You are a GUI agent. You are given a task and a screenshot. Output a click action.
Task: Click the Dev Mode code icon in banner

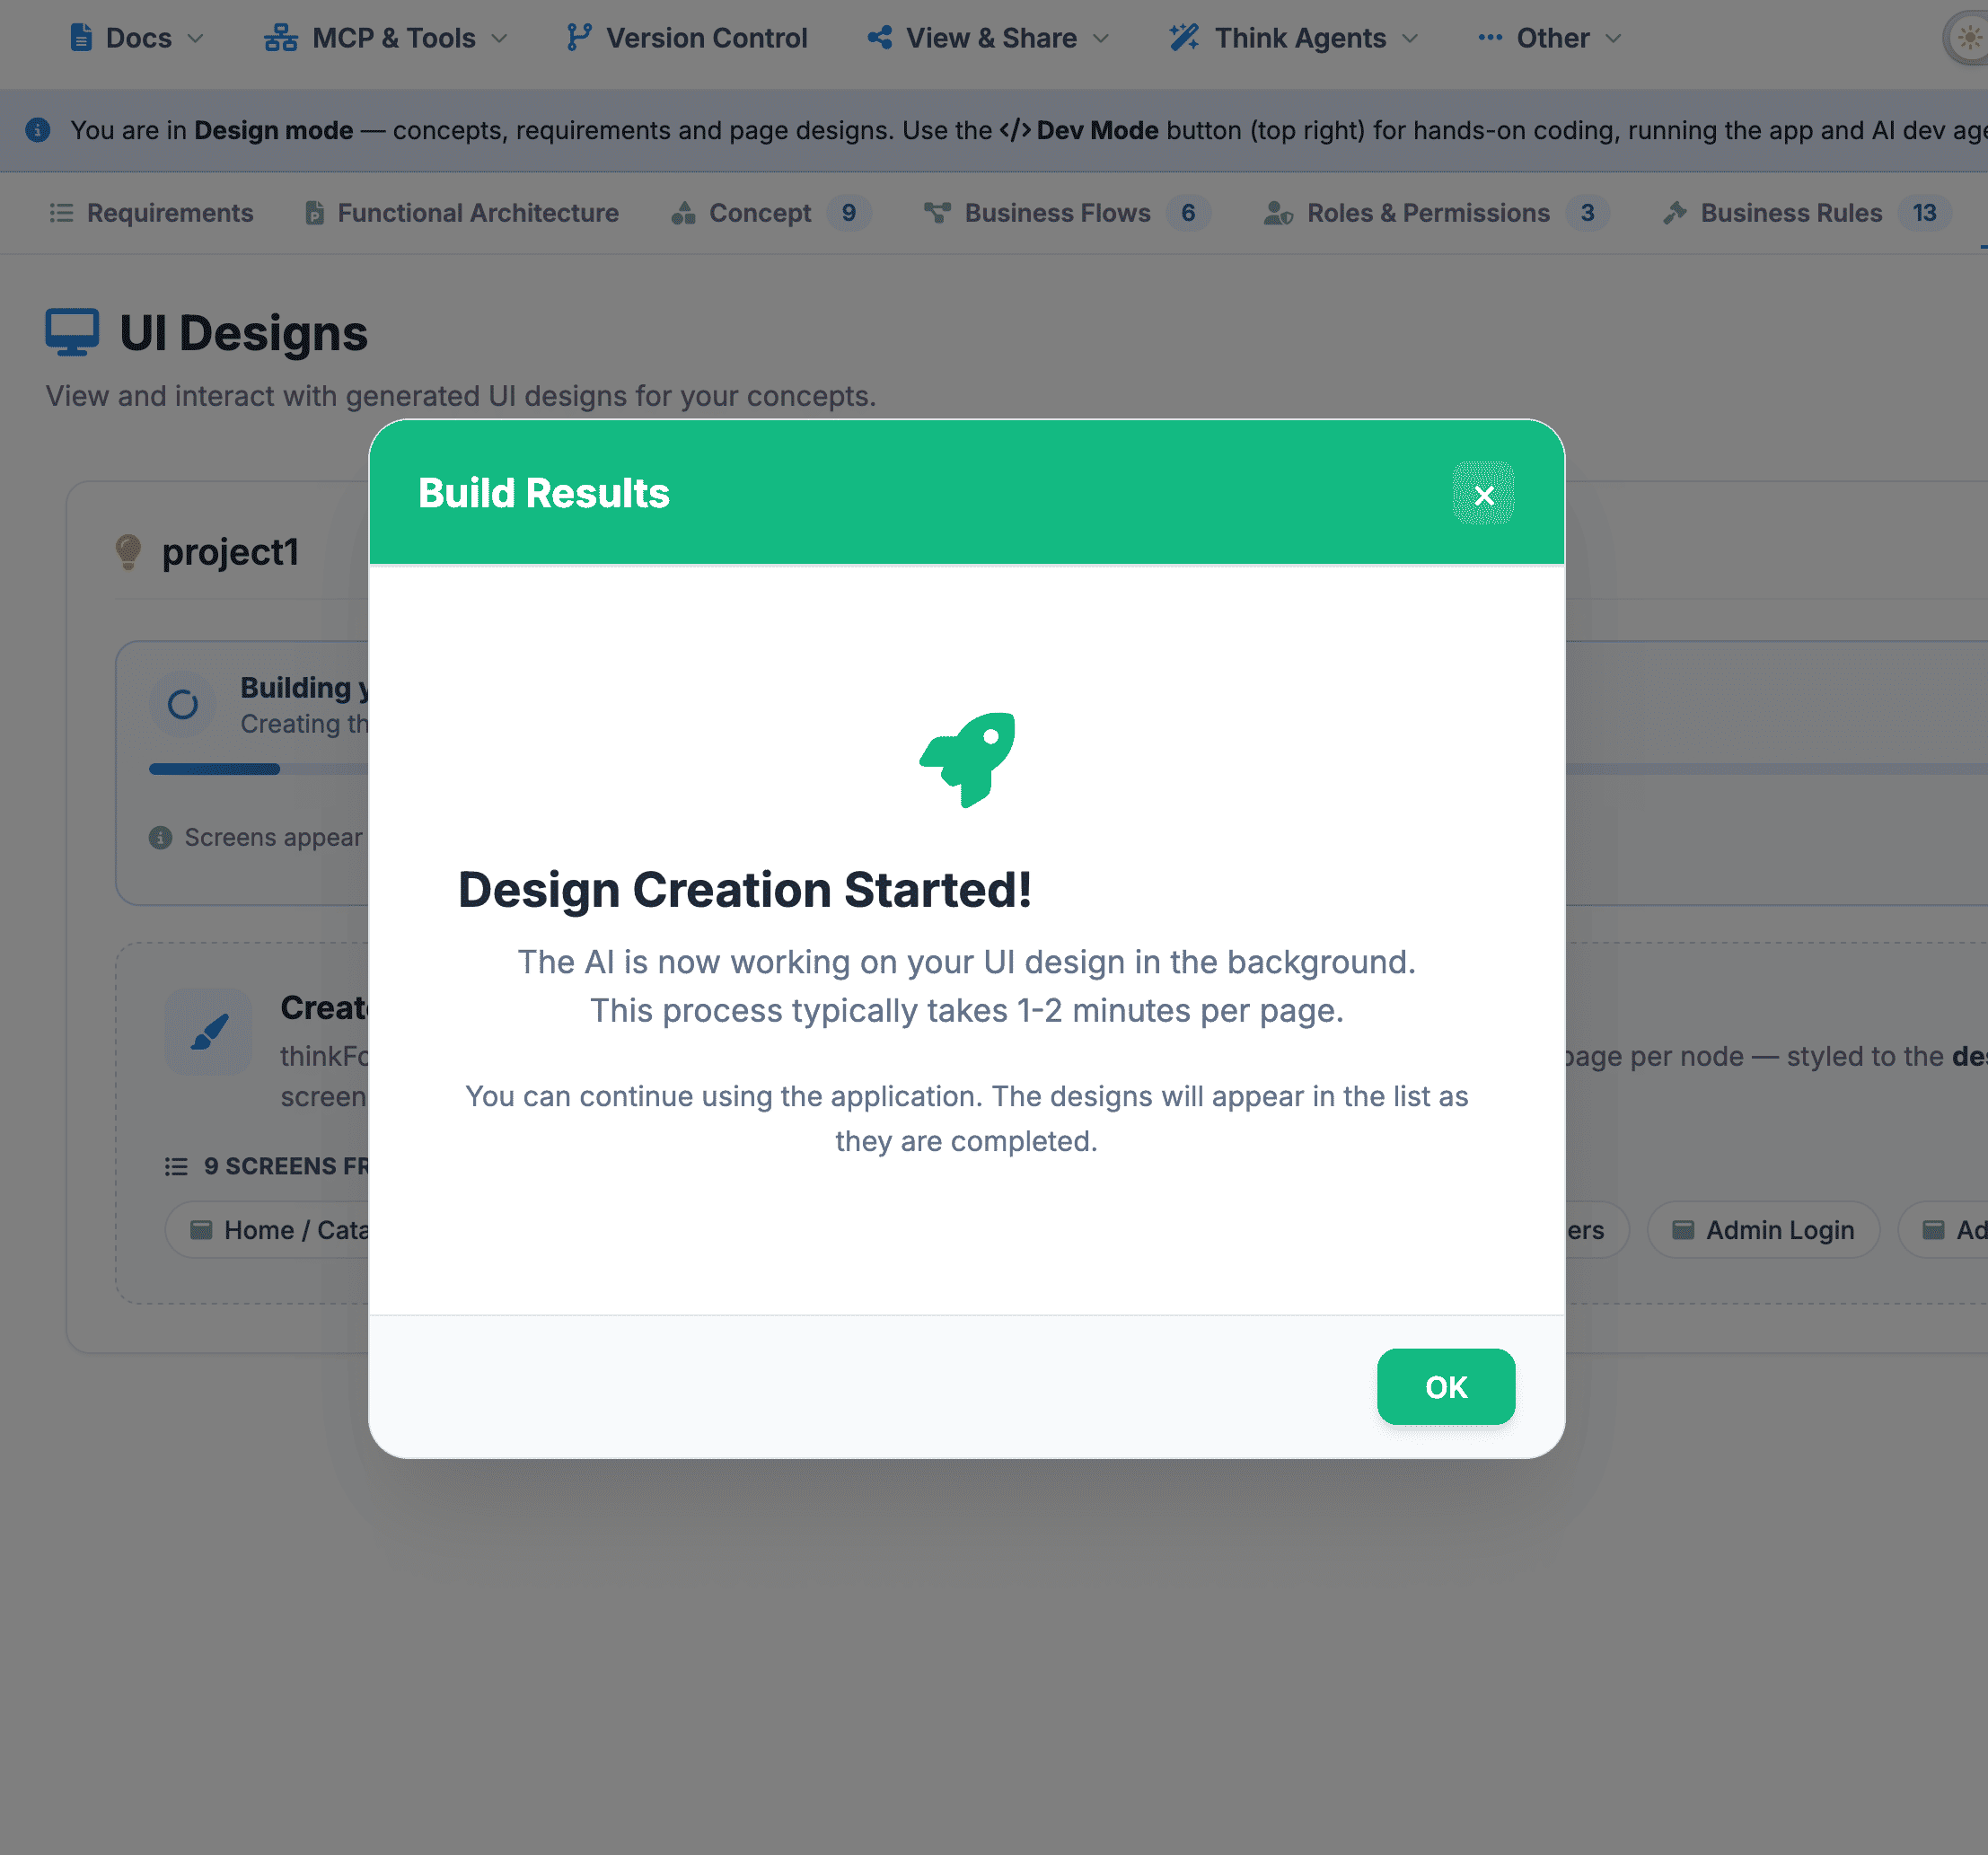click(x=1015, y=130)
